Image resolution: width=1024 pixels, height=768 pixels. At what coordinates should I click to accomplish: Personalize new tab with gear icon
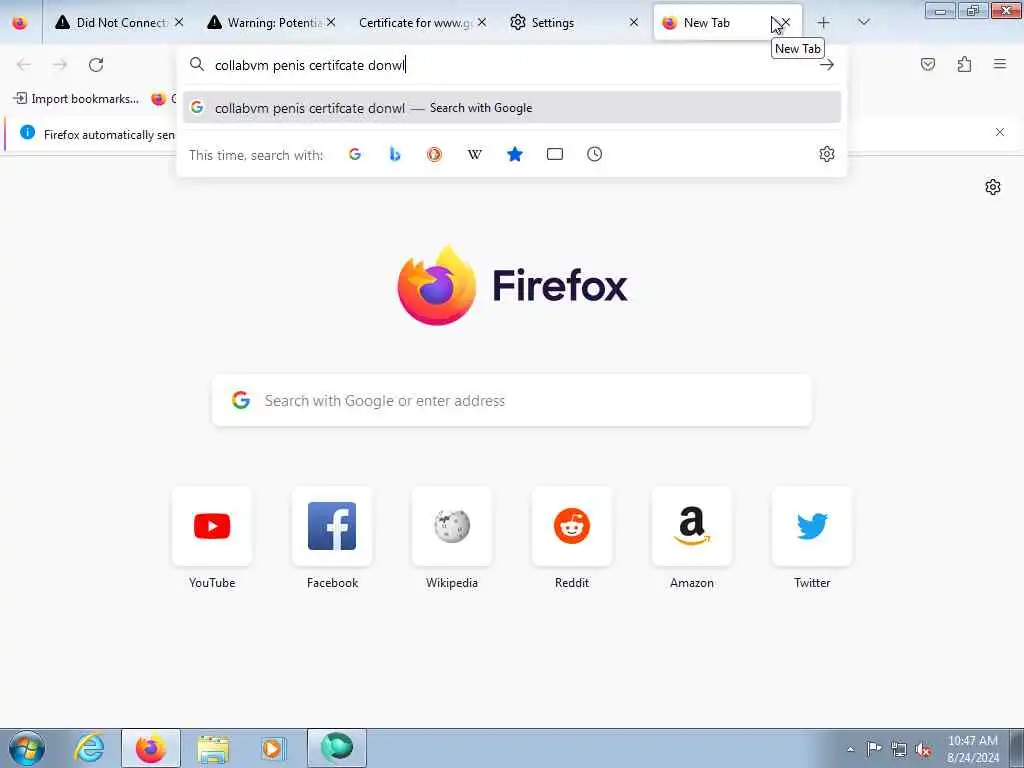[x=993, y=187]
